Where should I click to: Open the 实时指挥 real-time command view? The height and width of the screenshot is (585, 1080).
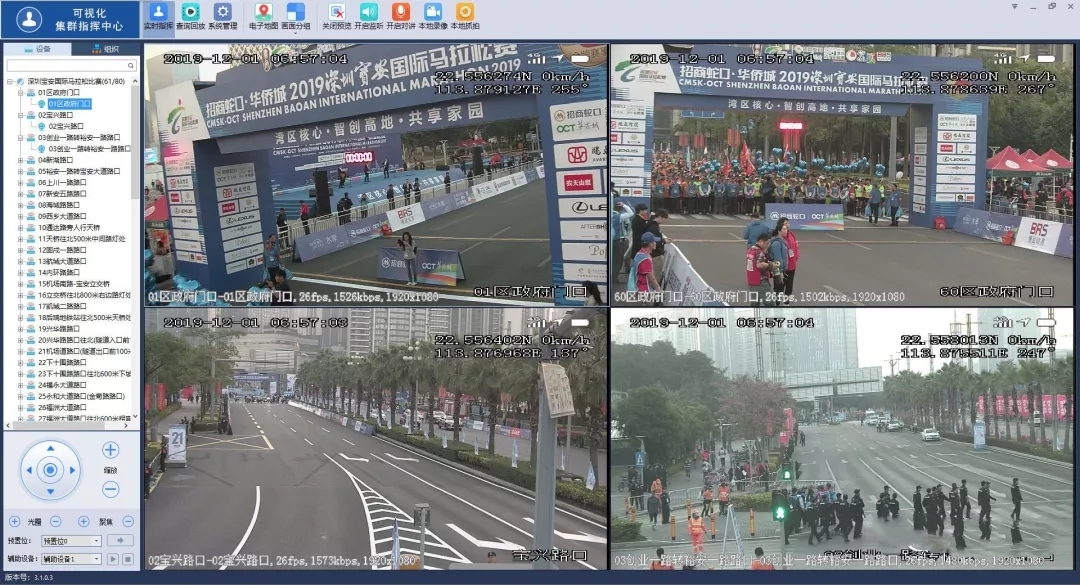point(158,17)
